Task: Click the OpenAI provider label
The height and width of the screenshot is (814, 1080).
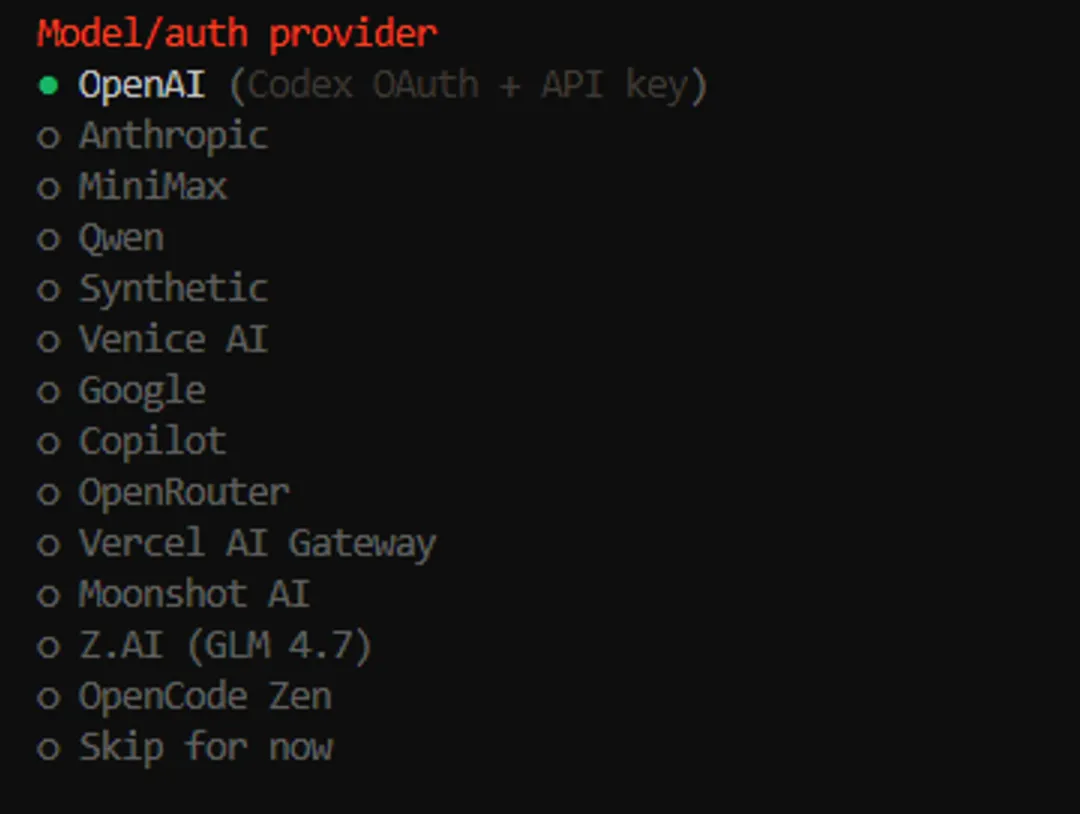Action: click(x=142, y=85)
